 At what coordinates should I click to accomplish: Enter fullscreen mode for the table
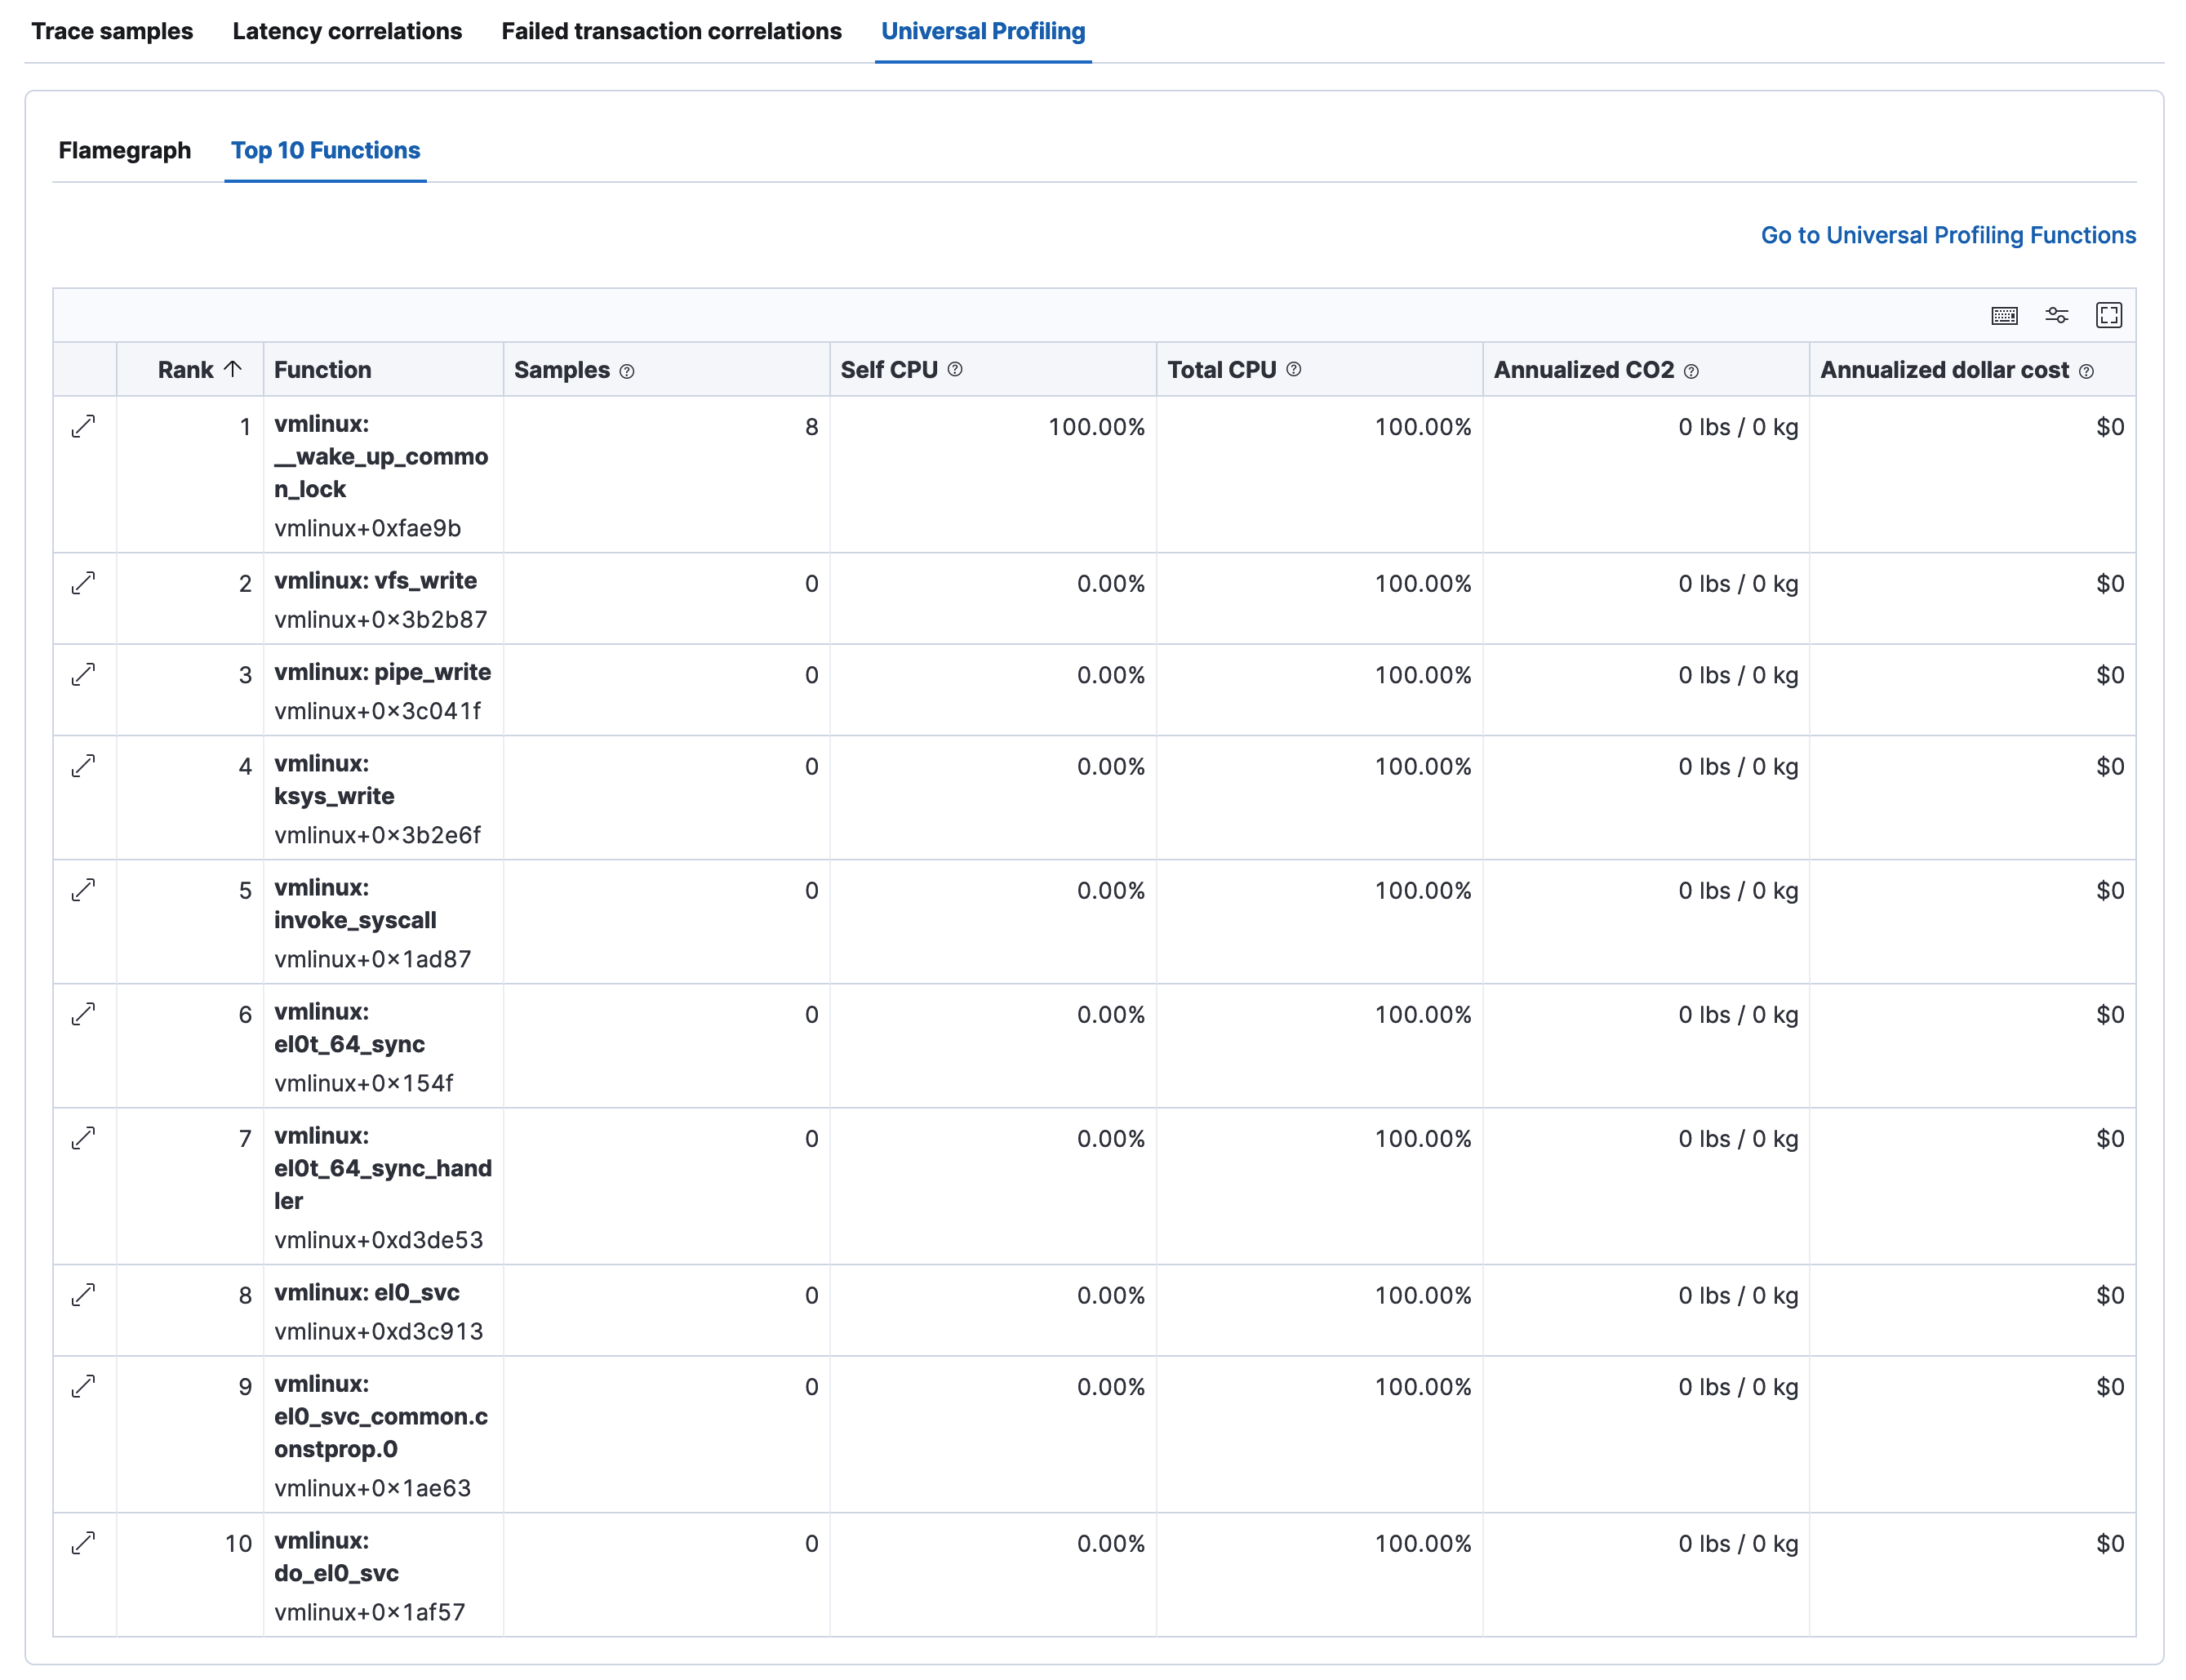pos(2109,316)
